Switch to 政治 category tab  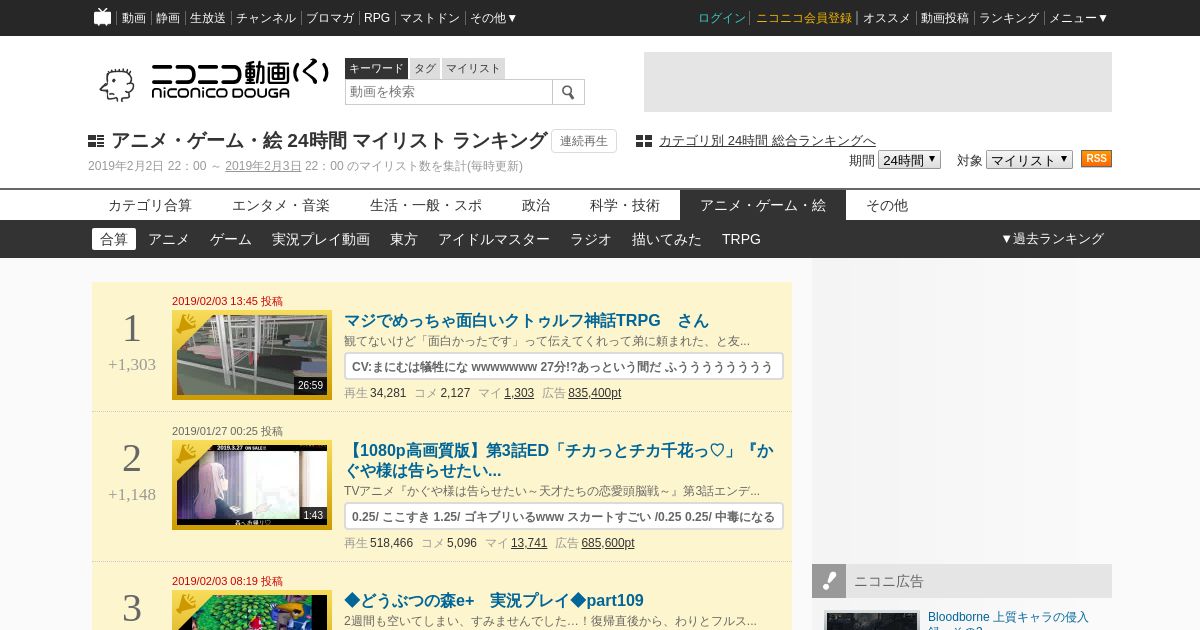click(536, 205)
